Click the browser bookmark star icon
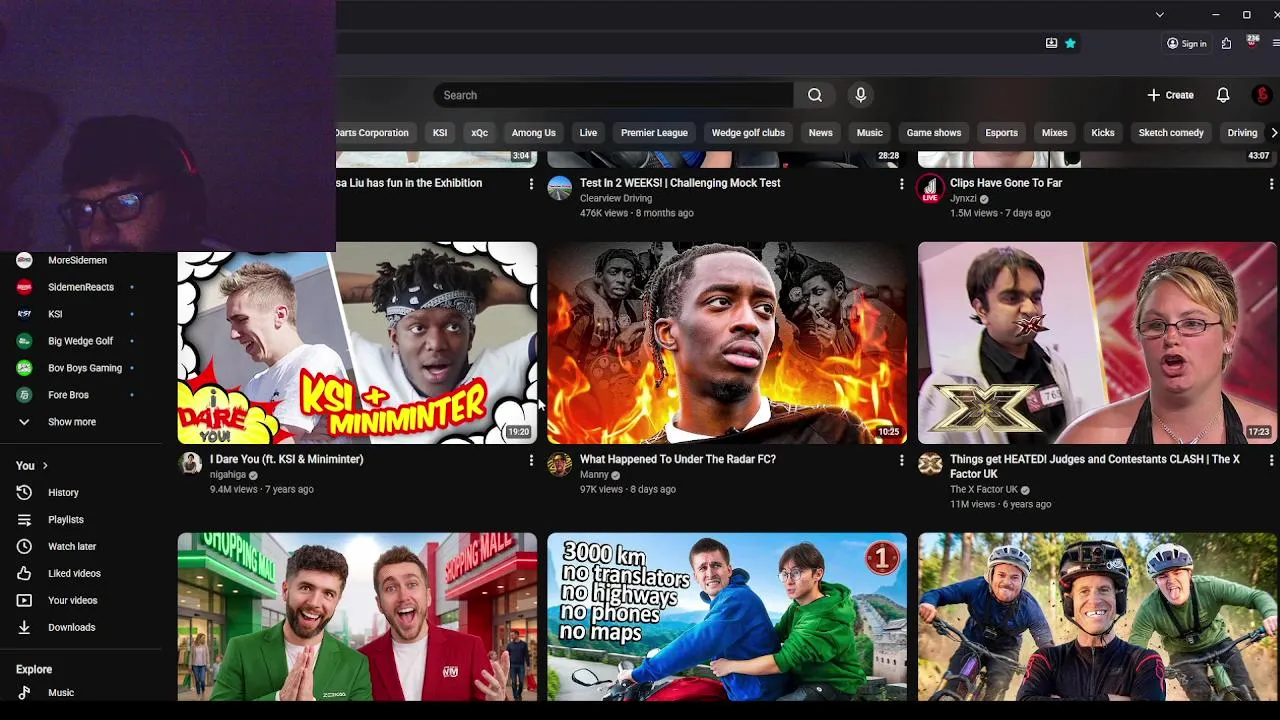The image size is (1280, 720). [x=1070, y=43]
